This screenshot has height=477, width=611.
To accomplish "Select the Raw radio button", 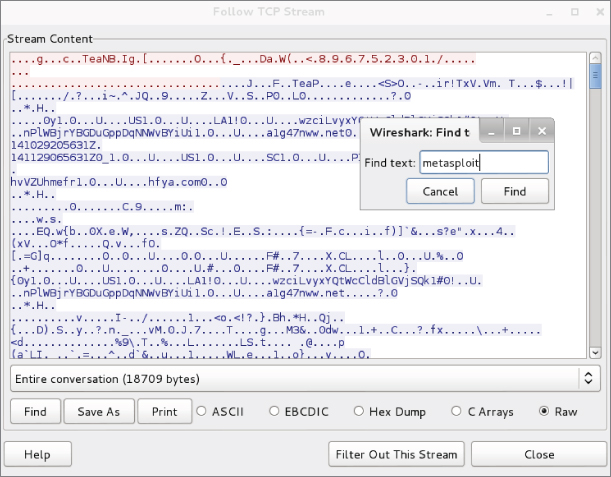I will pyautogui.click(x=544, y=411).
